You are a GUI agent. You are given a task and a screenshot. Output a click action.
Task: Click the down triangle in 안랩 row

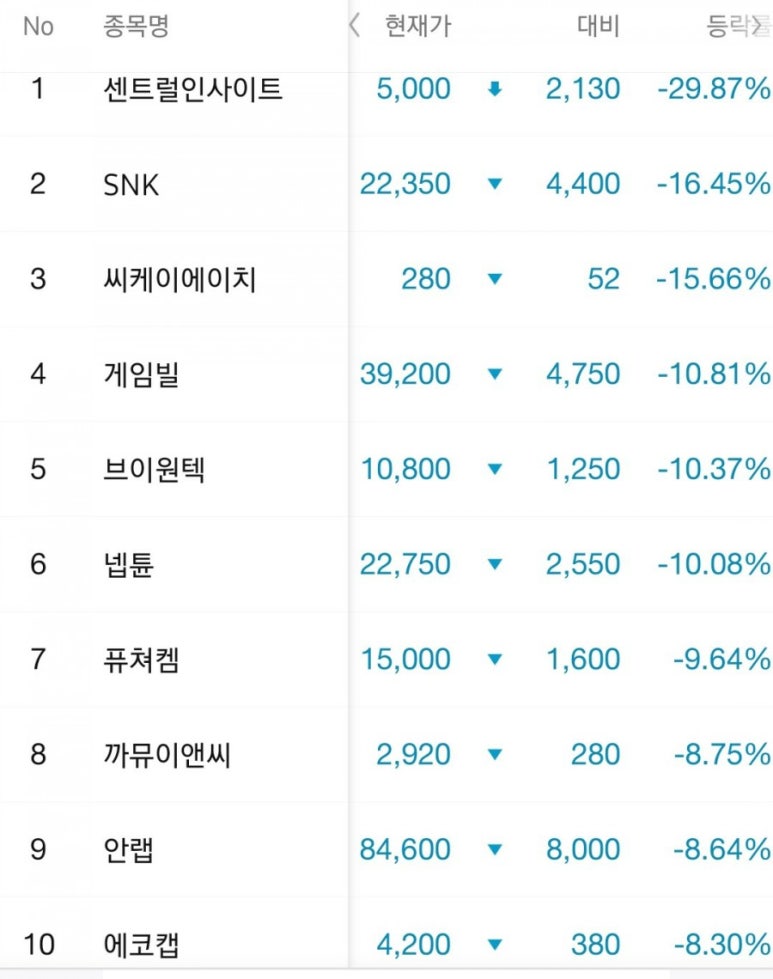[x=495, y=849]
